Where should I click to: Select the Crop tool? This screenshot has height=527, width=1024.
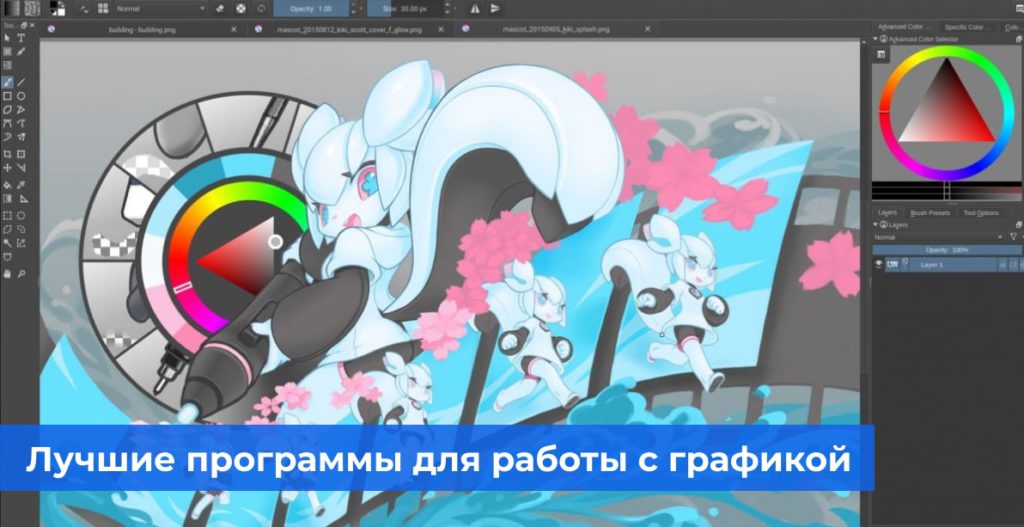(7, 154)
